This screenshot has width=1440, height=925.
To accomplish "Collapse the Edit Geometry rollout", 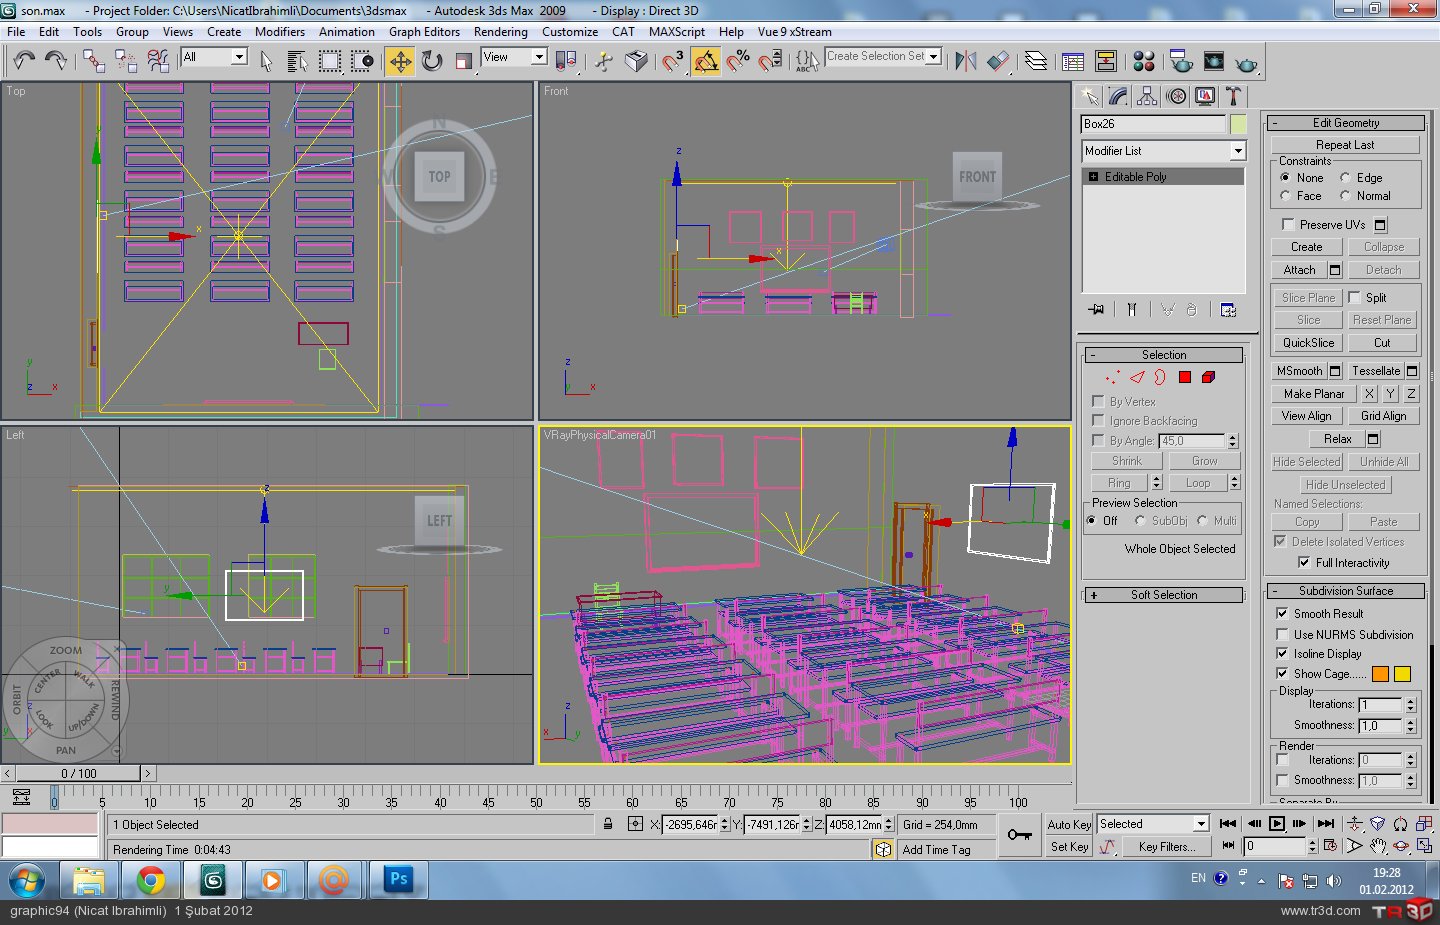I will [x=1346, y=123].
